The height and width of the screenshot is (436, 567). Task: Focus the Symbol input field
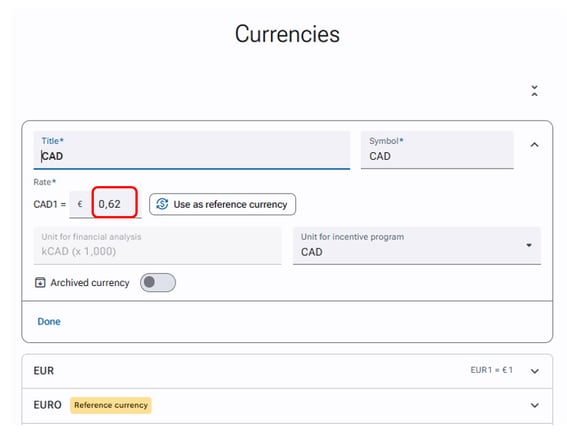[x=437, y=150]
